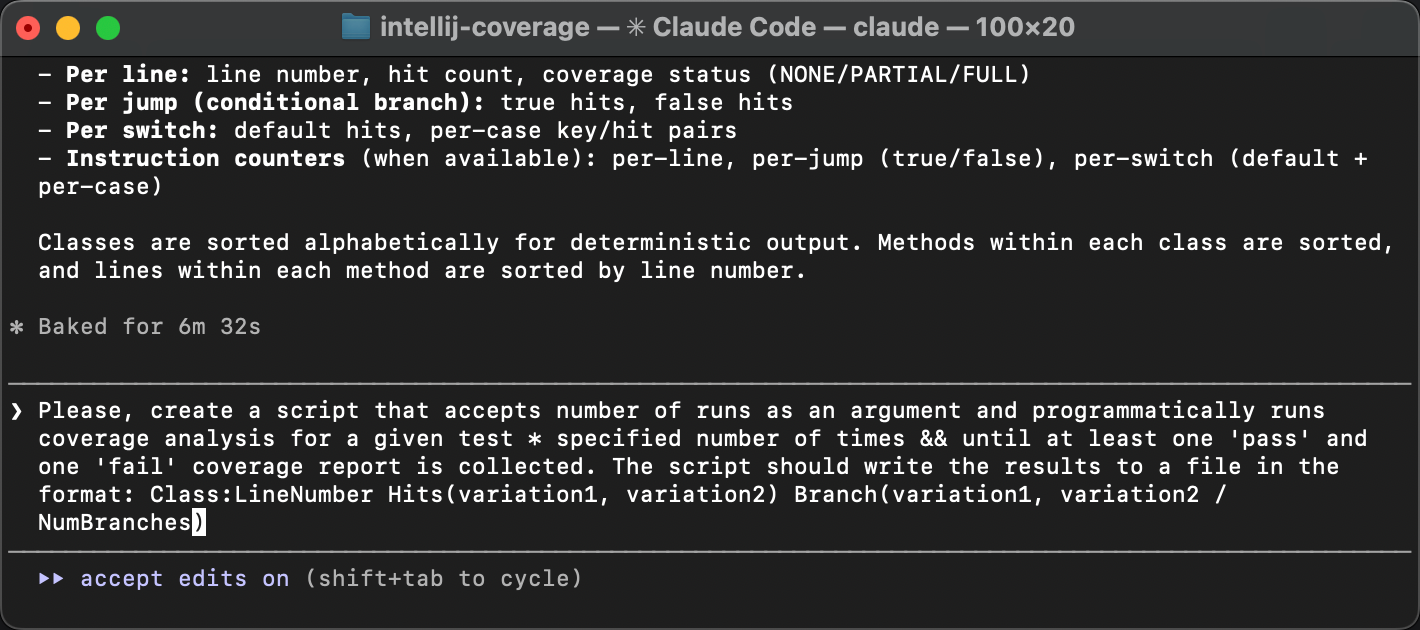
Task: Click the yellow minimize traffic light button
Action: point(66,27)
